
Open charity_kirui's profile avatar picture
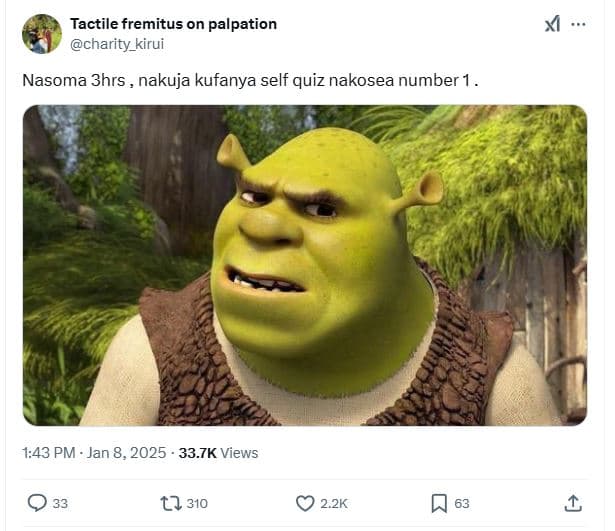coord(42,34)
